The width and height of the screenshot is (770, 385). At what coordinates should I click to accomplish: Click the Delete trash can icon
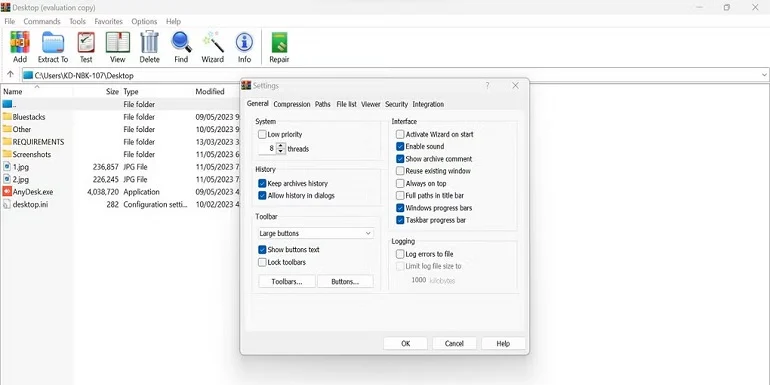[149, 42]
